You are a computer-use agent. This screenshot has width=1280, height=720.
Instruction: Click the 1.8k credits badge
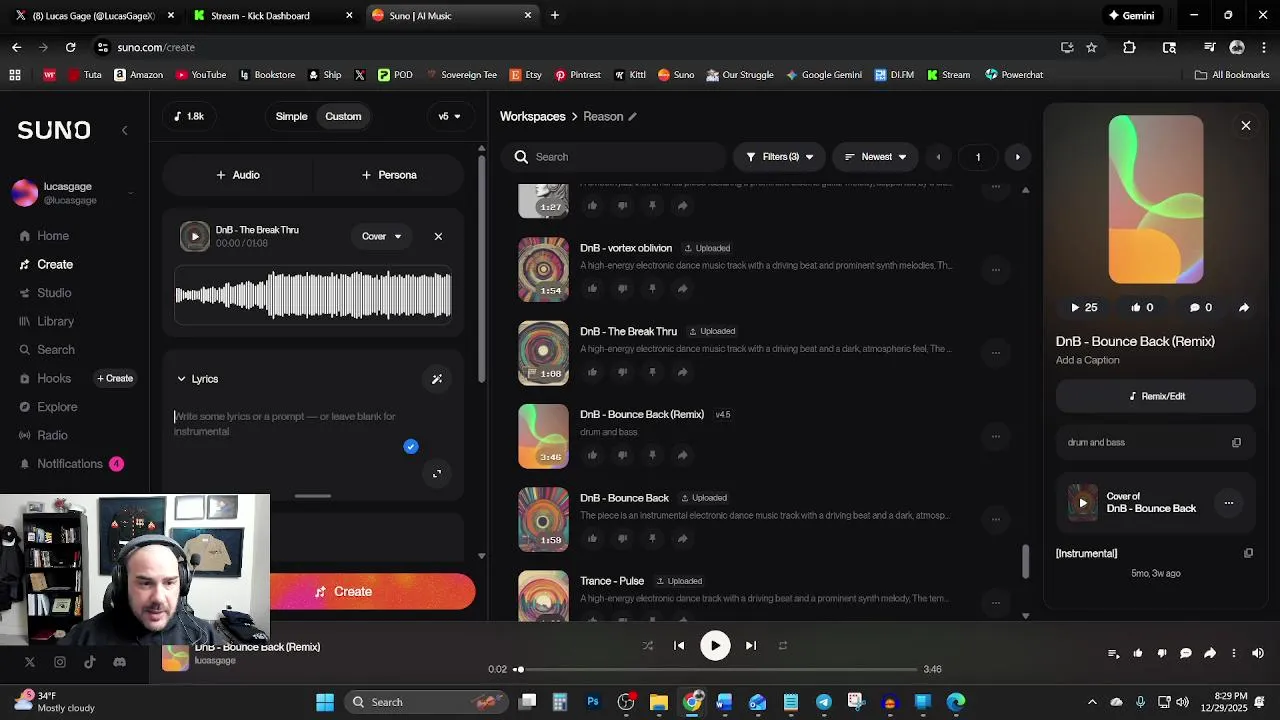(189, 116)
